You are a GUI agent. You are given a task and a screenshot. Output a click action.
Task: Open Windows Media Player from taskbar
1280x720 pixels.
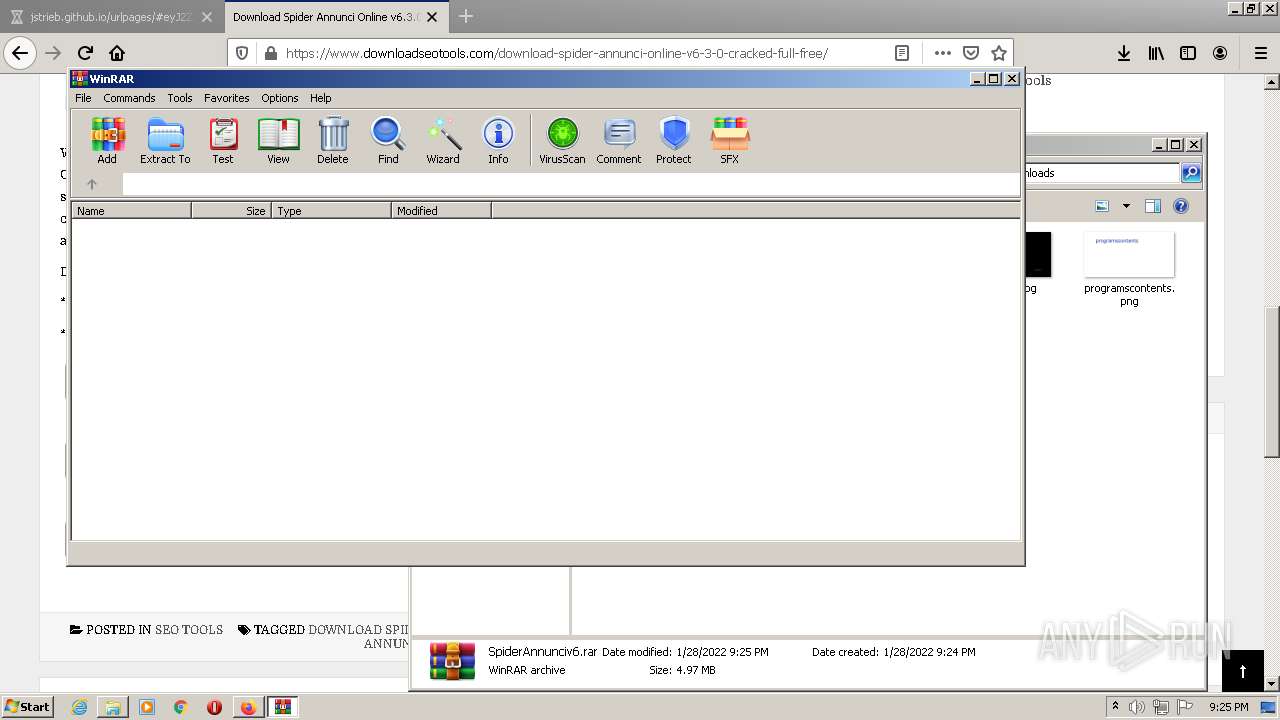(147, 707)
